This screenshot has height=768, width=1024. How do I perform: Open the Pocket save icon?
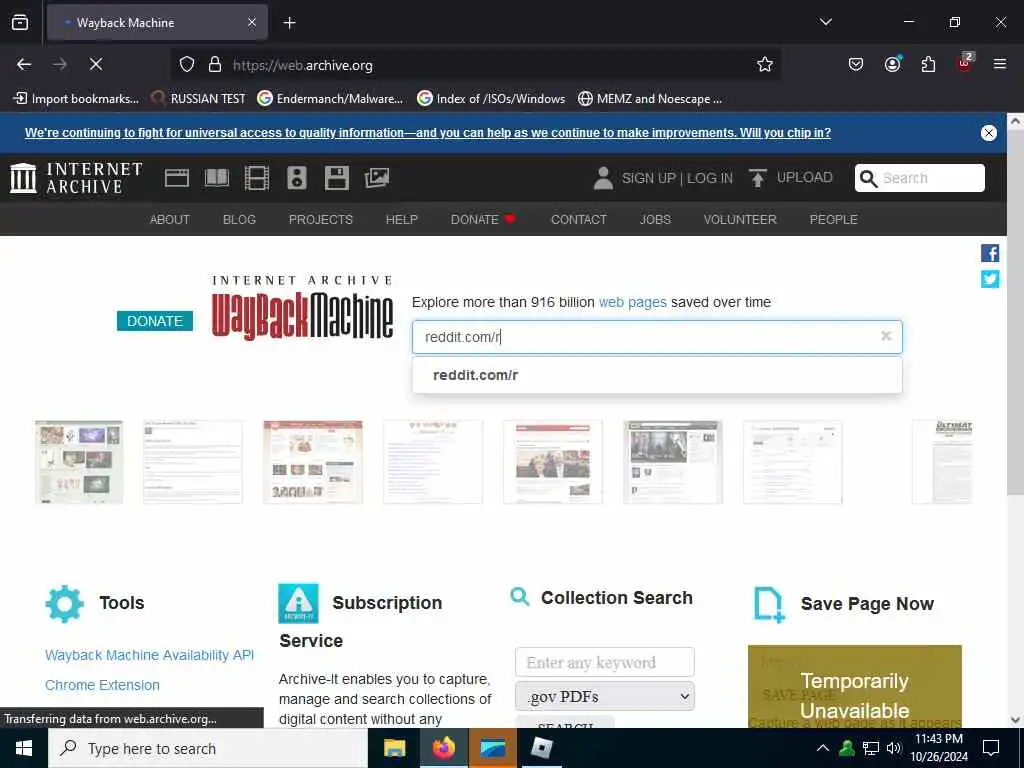pos(856,64)
